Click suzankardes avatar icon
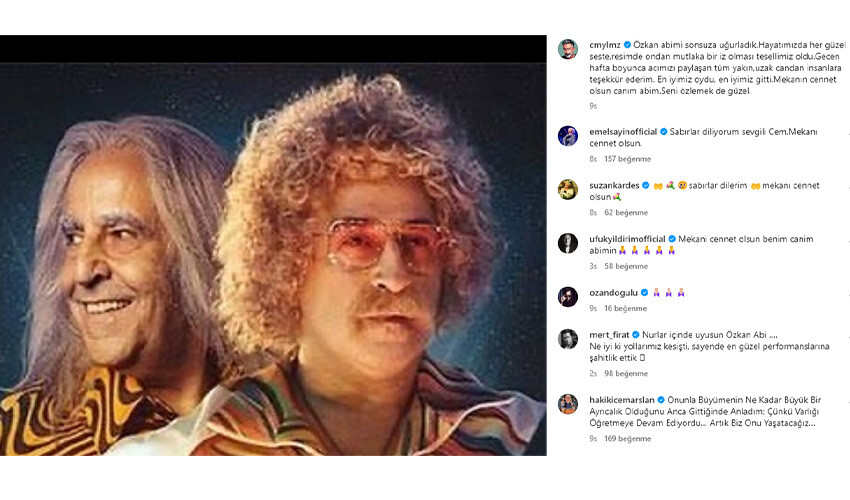The width and height of the screenshot is (850, 500). pos(568,189)
